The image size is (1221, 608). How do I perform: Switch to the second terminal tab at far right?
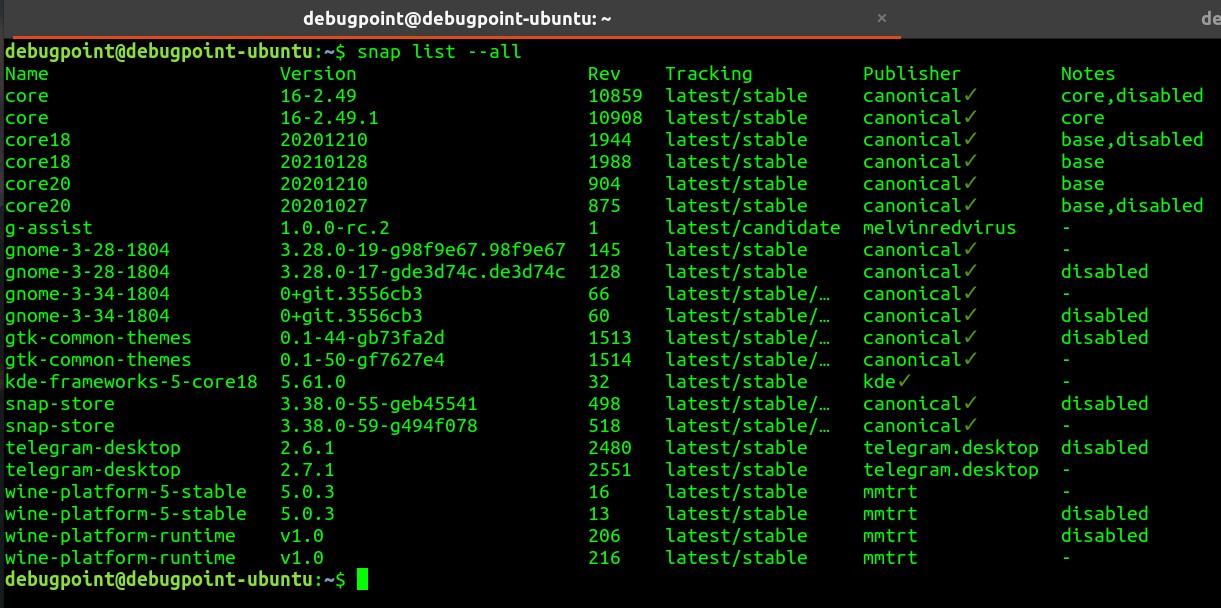[x=1209, y=19]
